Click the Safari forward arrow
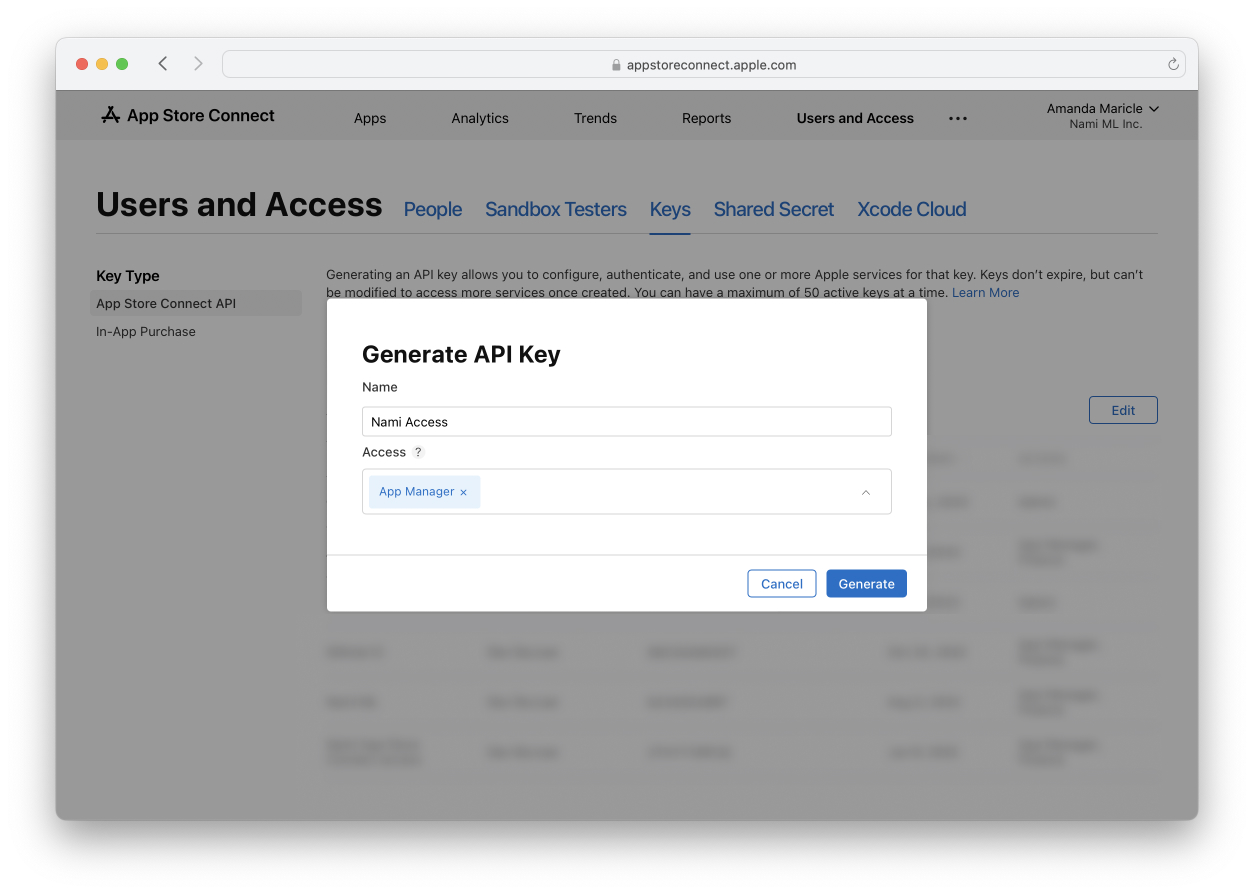Image resolution: width=1254 pixels, height=894 pixels. click(x=198, y=64)
